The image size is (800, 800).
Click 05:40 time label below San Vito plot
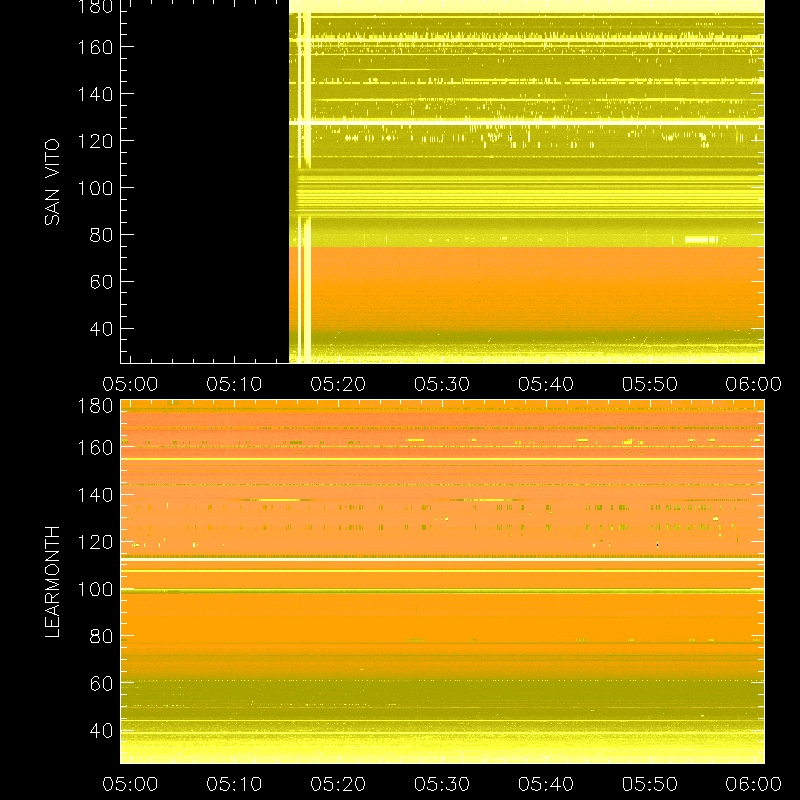tap(546, 384)
